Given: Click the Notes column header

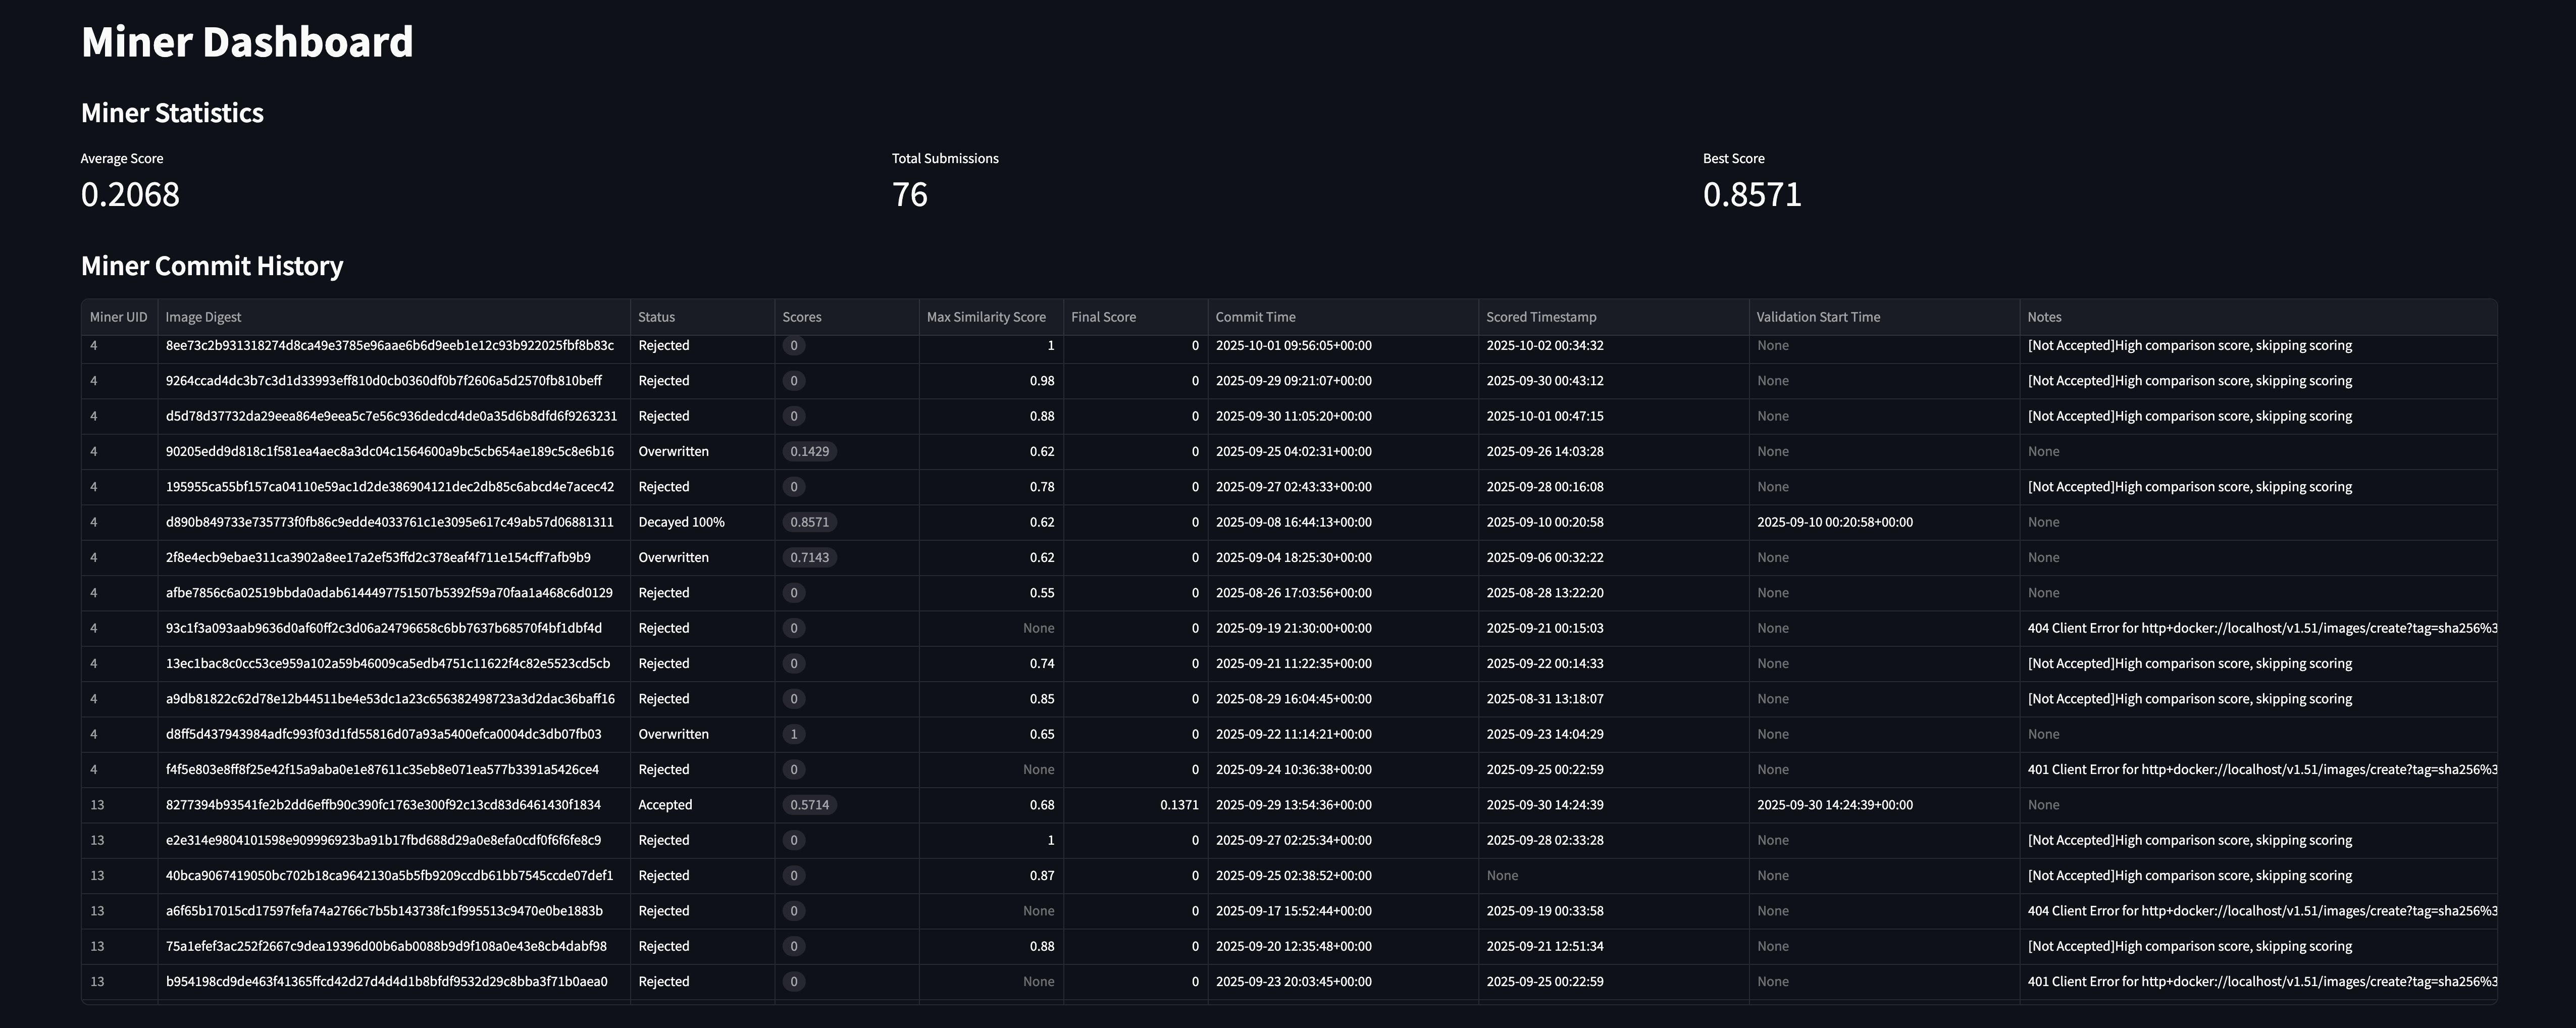Looking at the screenshot, I should 2044,317.
